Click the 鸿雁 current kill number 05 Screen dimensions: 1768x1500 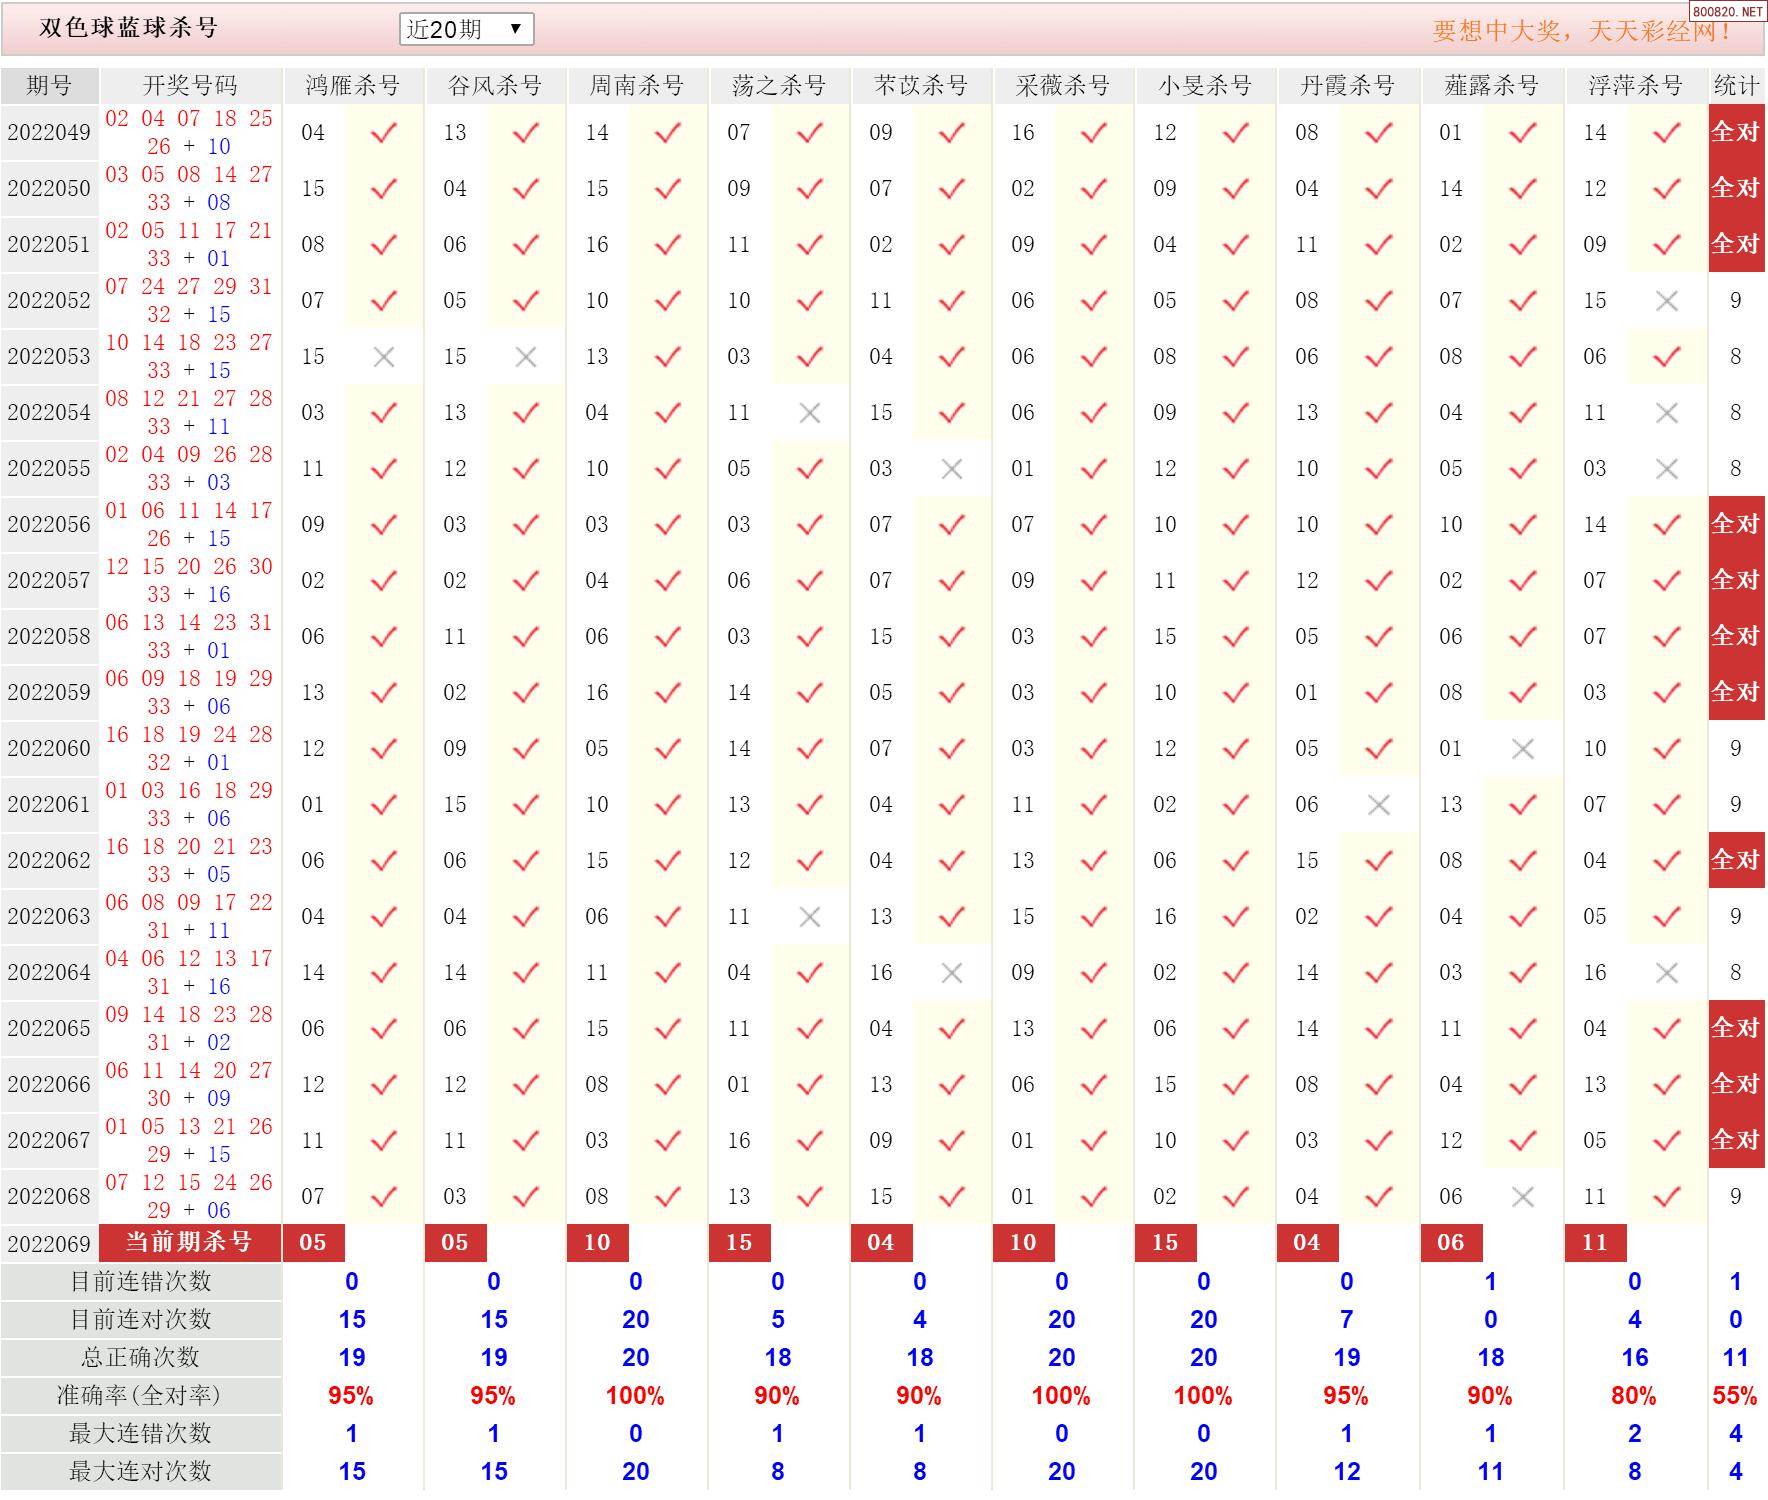(x=313, y=1242)
